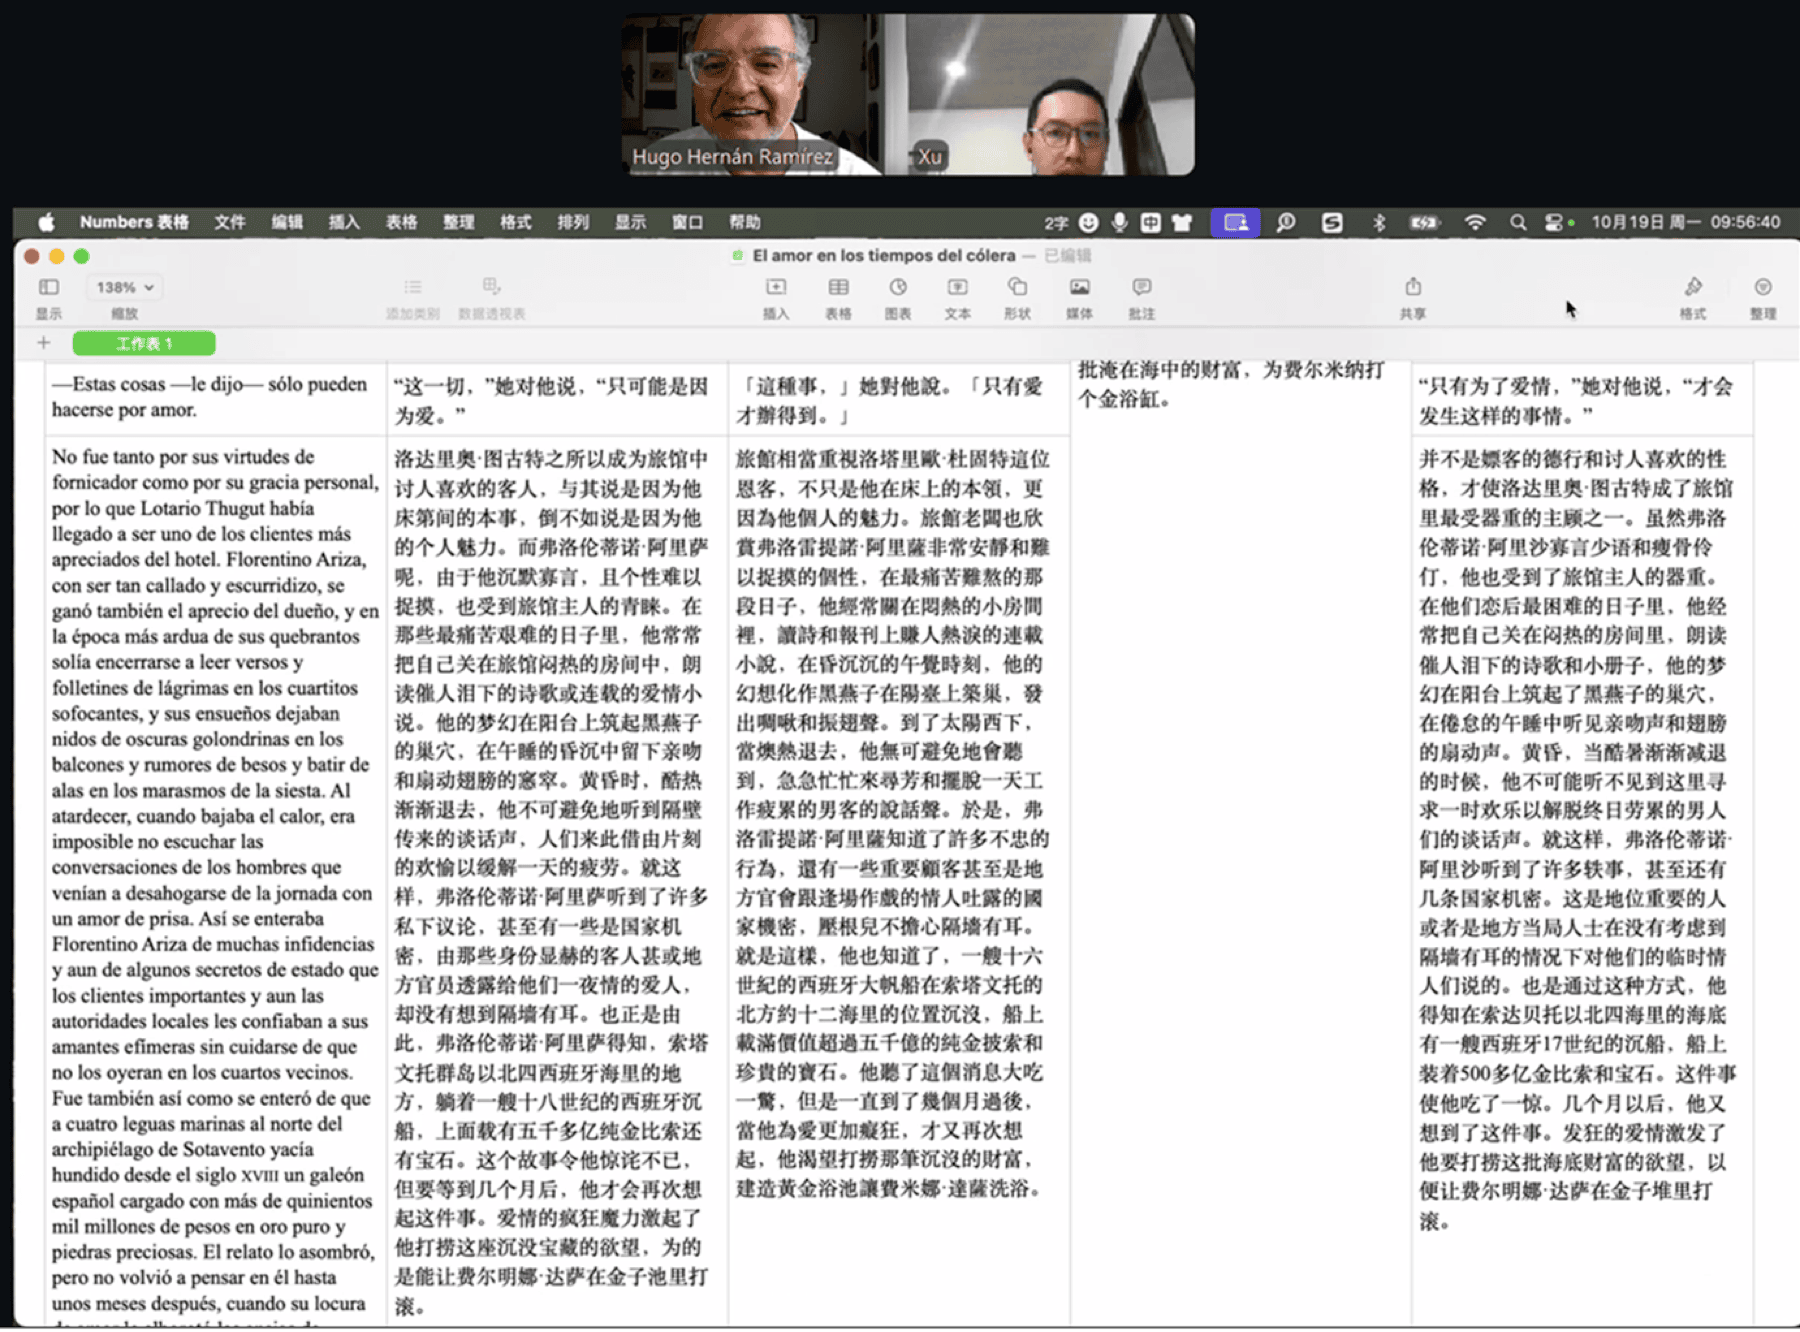Click the microphone menu bar icon
Screen dimensions: 1800x1332
coord(1120,222)
